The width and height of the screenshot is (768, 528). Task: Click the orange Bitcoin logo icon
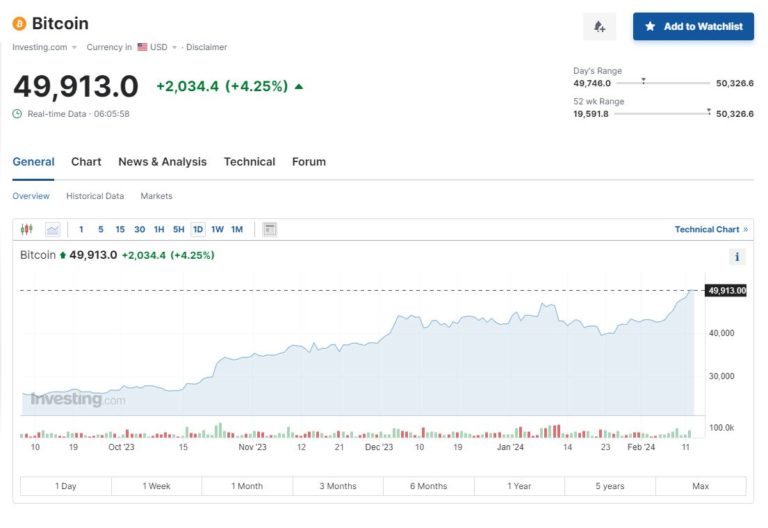click(19, 23)
